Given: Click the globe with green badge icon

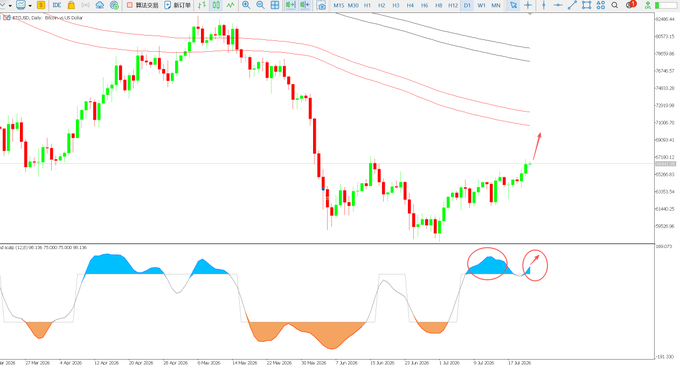Looking at the screenshot, I should (x=114, y=5).
